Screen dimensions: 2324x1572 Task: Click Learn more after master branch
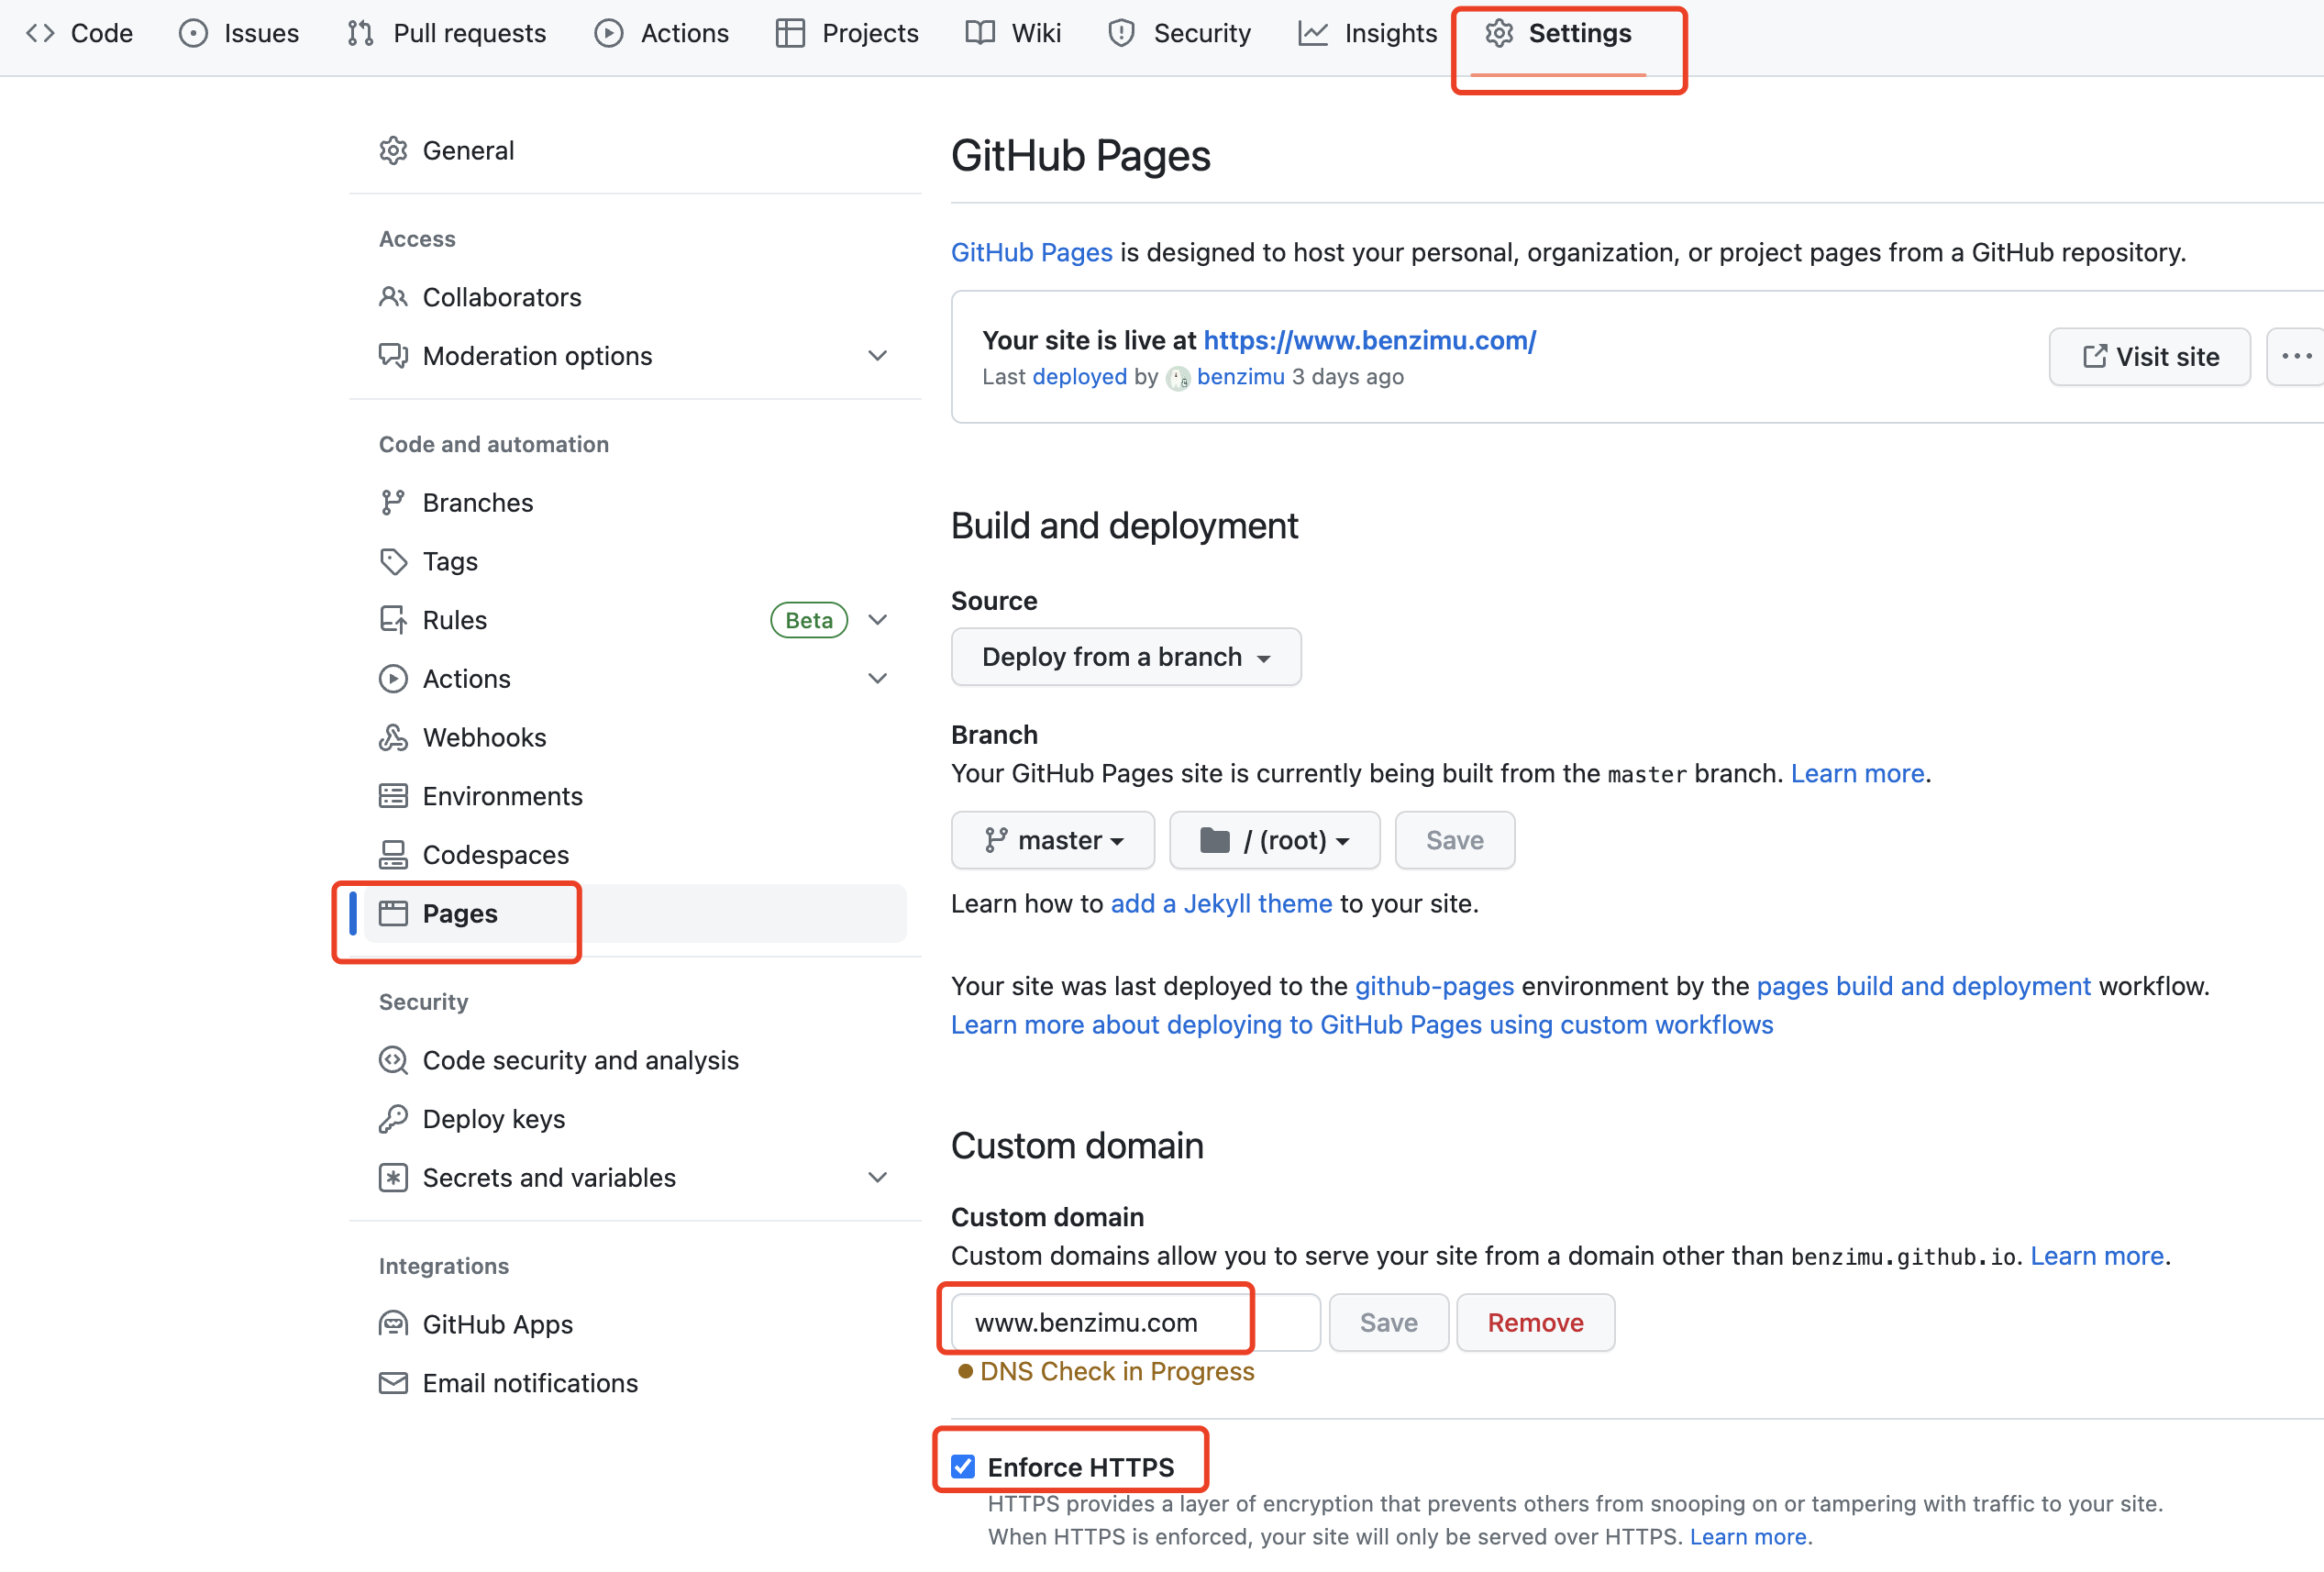click(1857, 773)
